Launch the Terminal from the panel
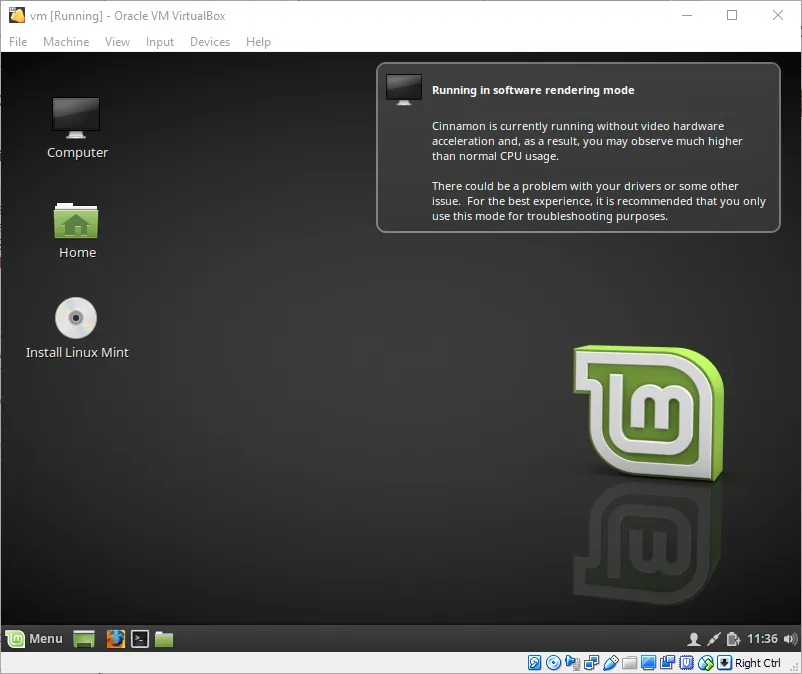 tap(140, 639)
